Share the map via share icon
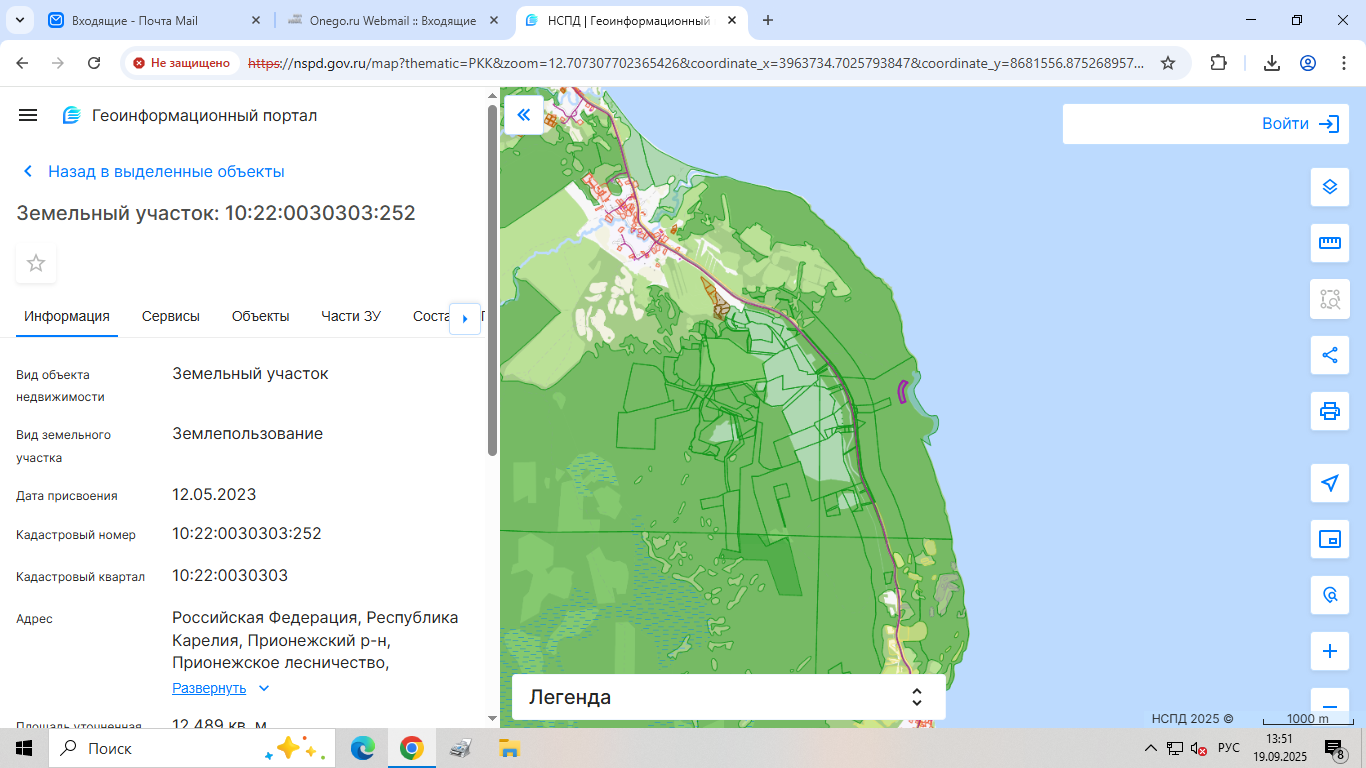1366x768 pixels. 1329,355
